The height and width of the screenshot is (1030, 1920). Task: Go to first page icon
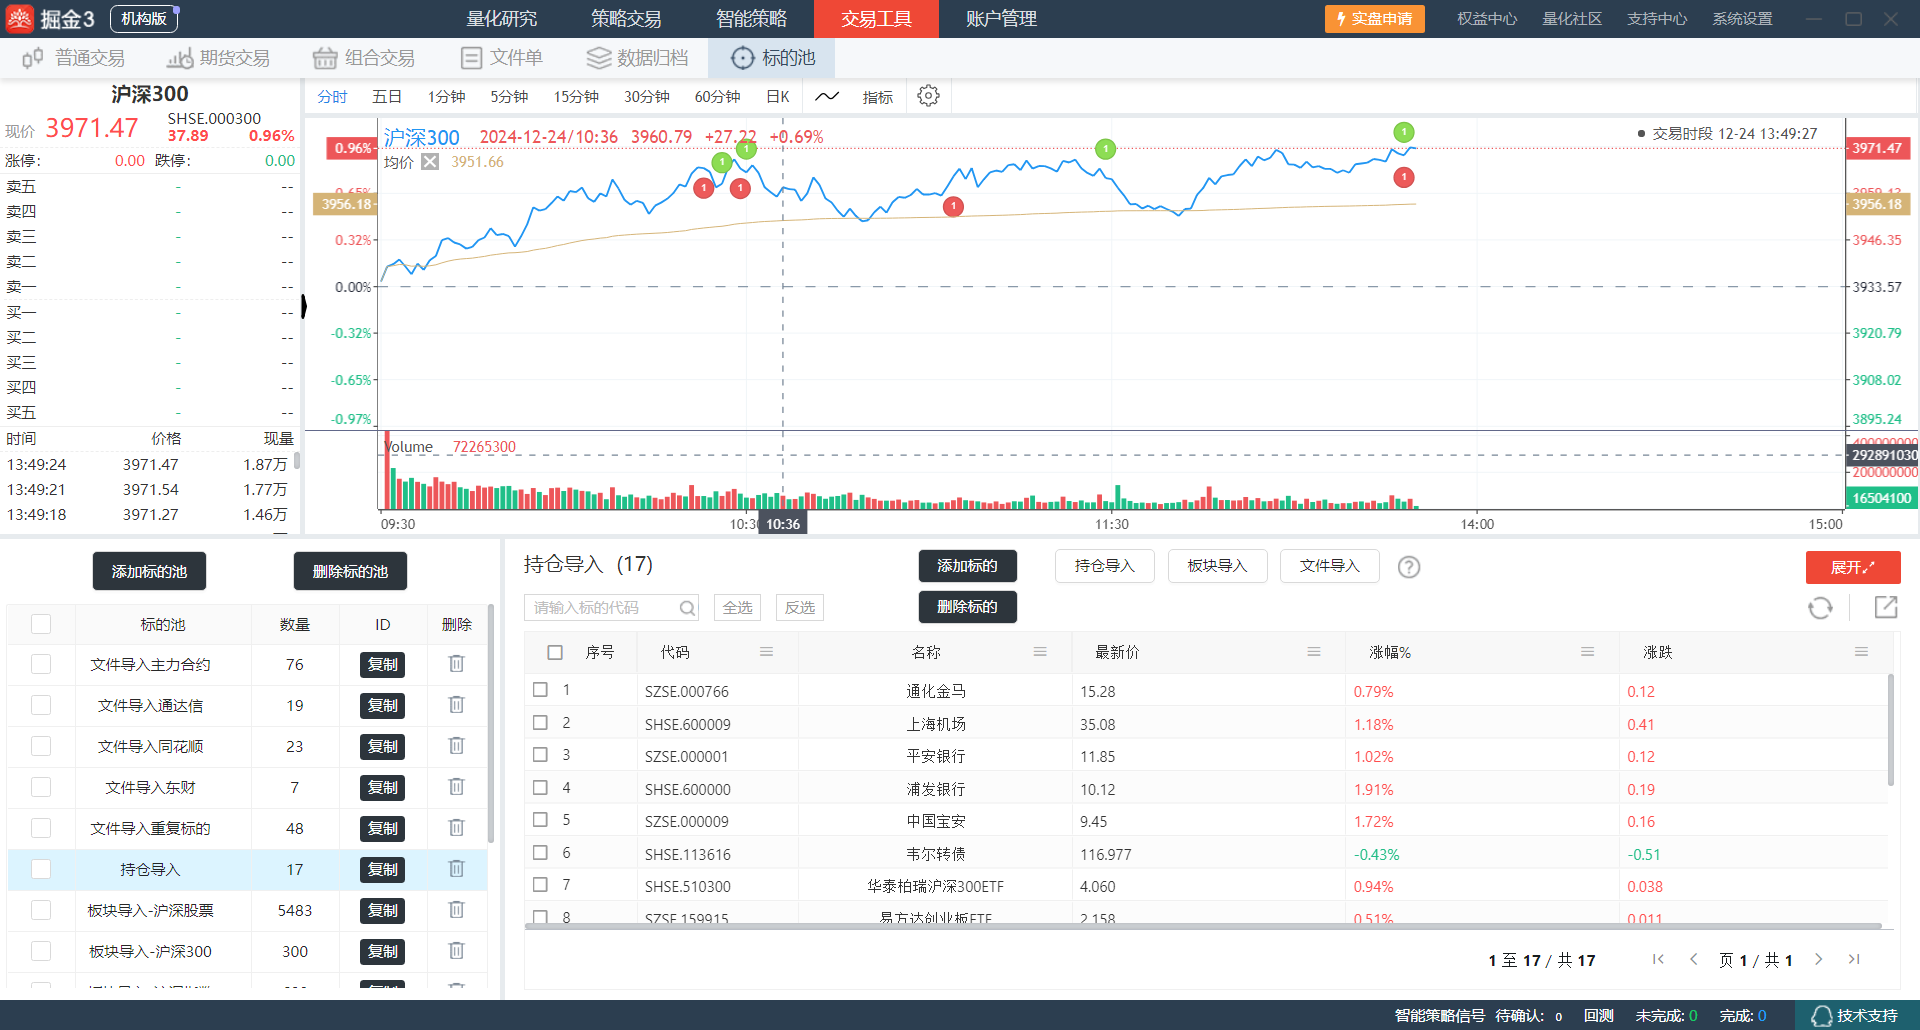tap(1658, 960)
